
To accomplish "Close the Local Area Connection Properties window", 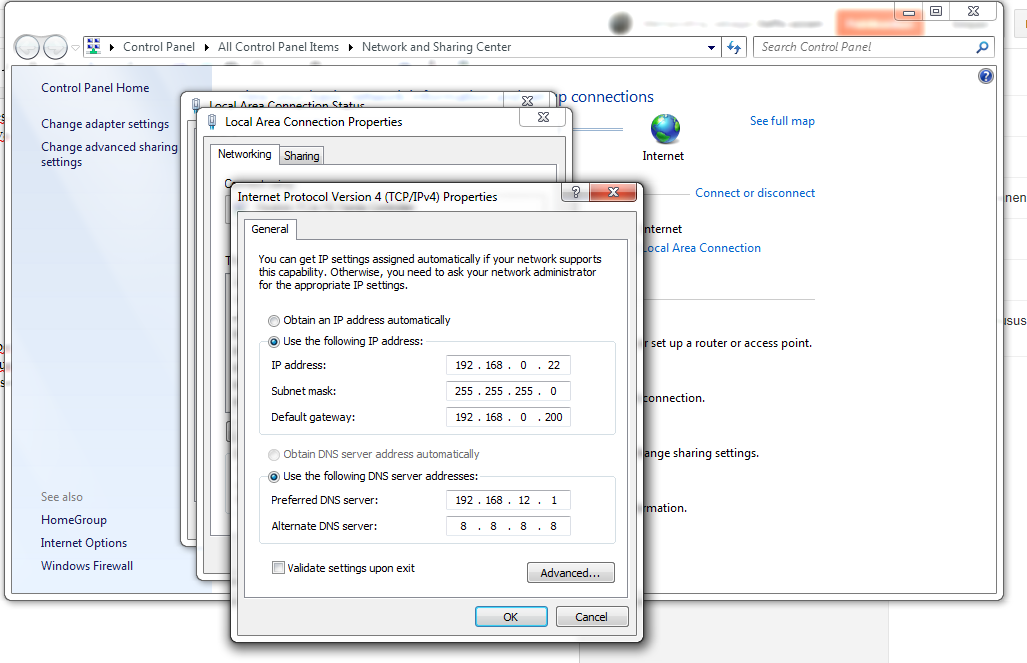I will coord(543,117).
